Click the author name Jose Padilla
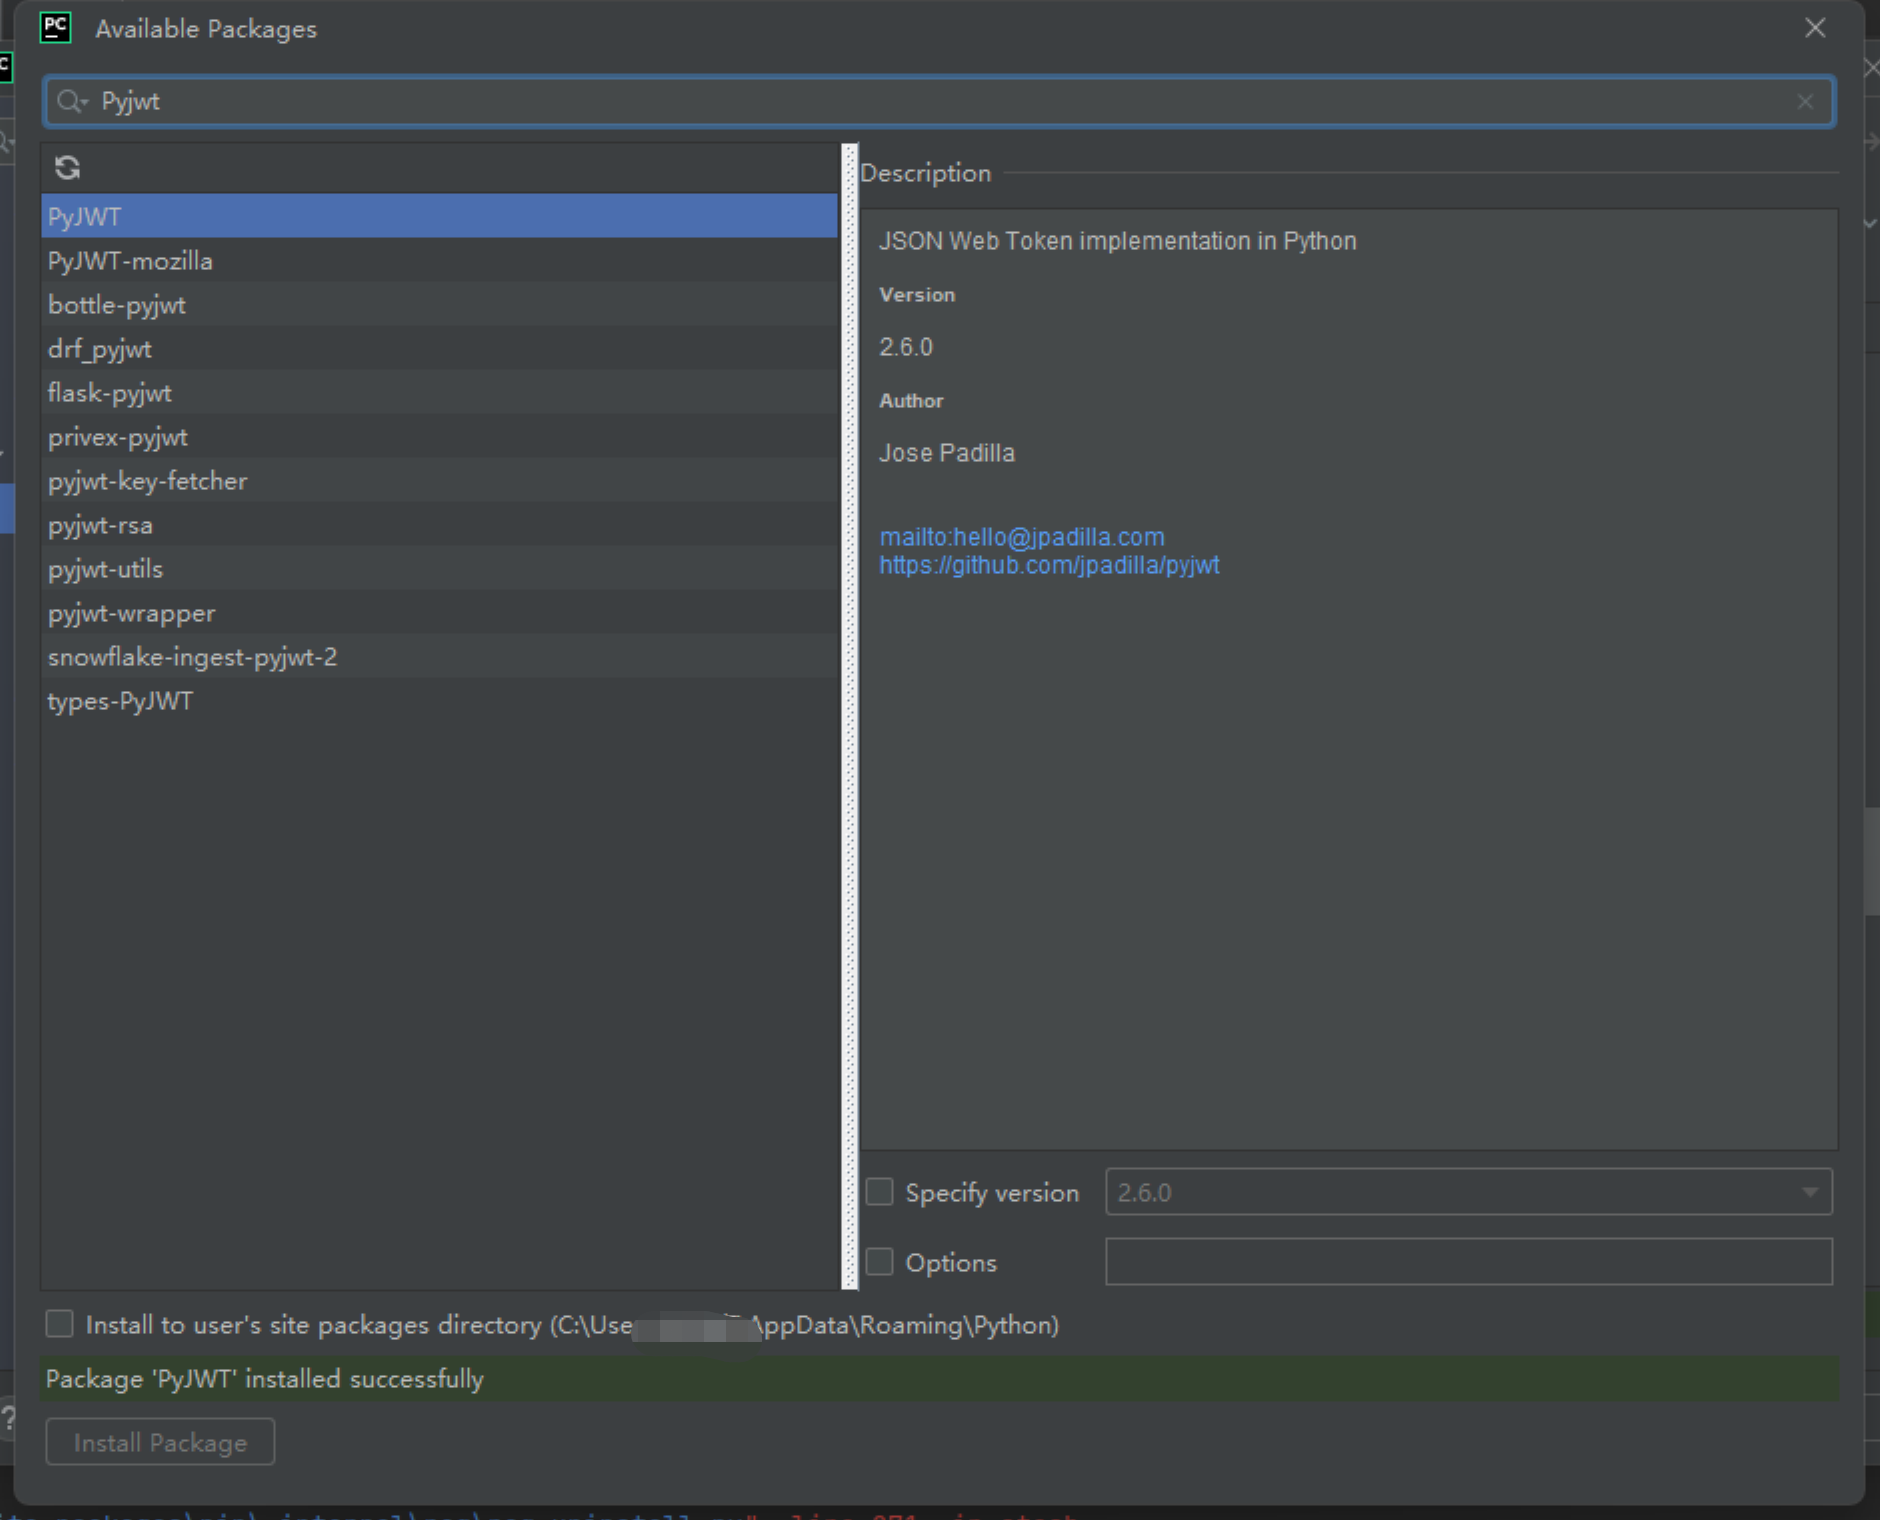1880x1520 pixels. click(x=947, y=453)
